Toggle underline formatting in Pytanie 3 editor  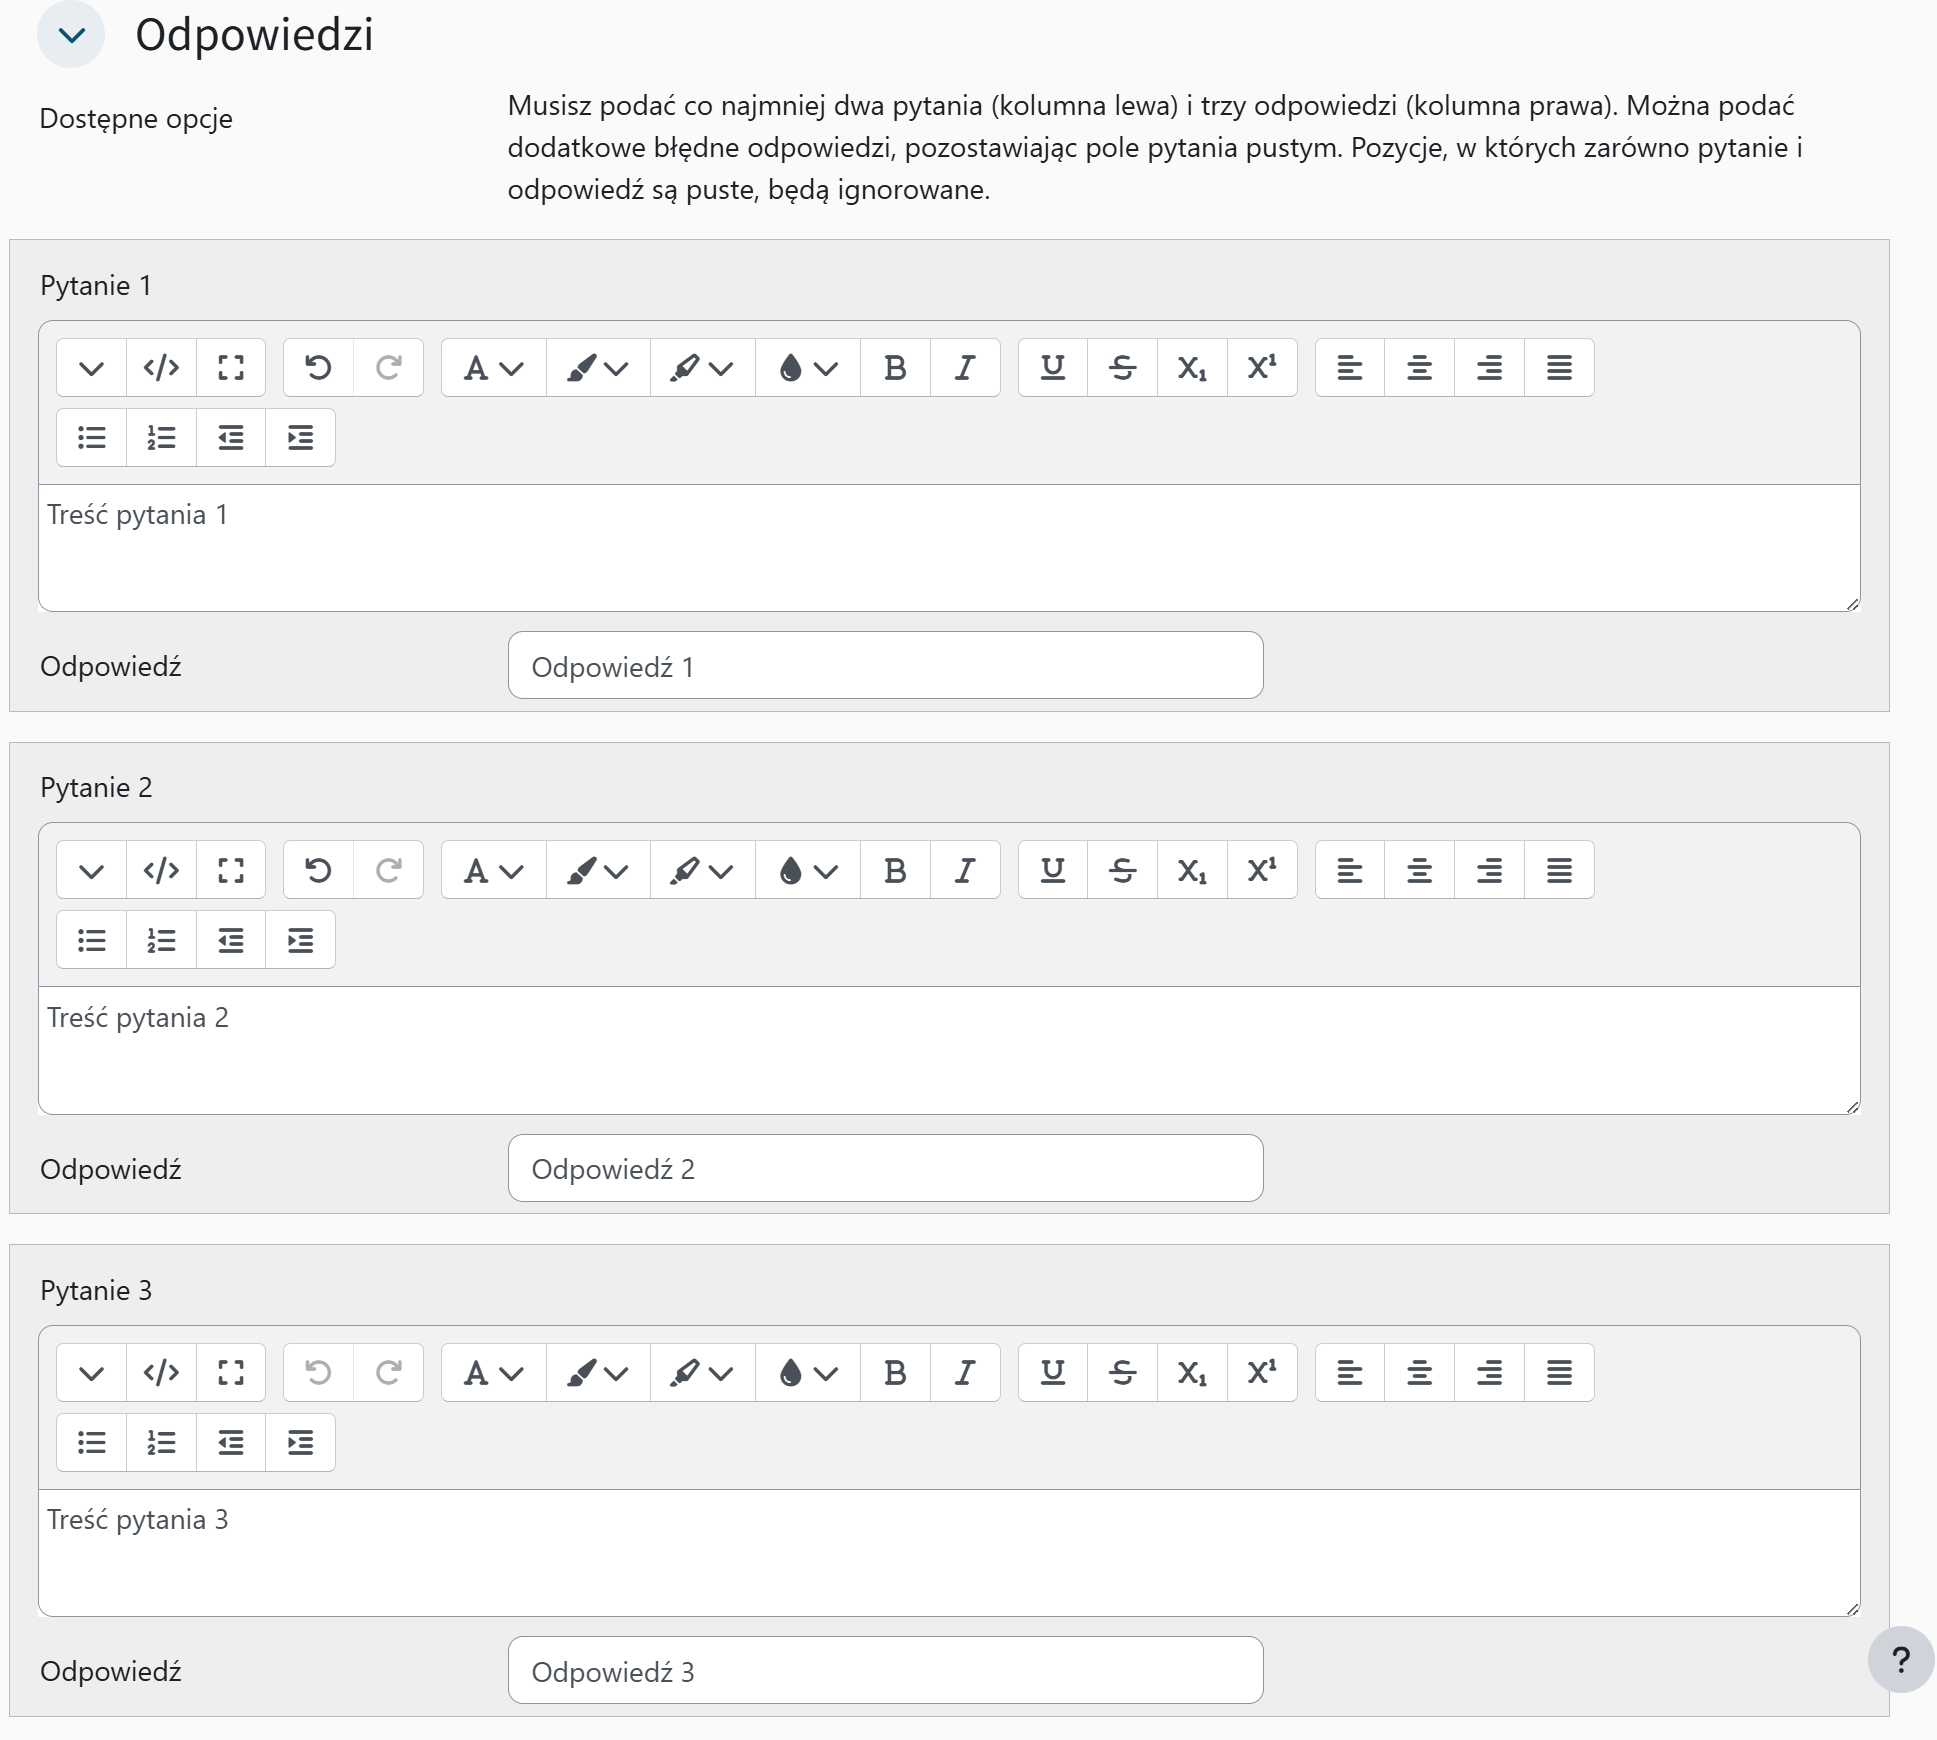(x=1052, y=1372)
